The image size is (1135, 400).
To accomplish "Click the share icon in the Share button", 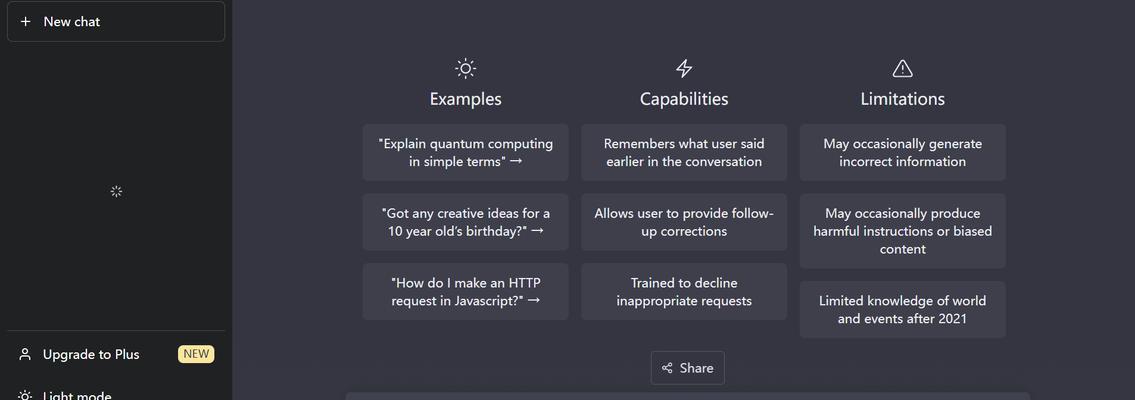I will tap(667, 368).
